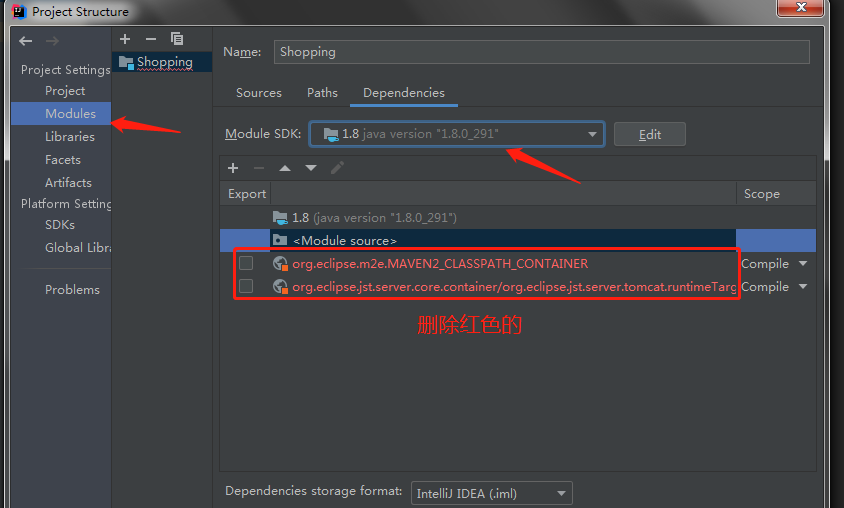Click the Module source folder icon
The height and width of the screenshot is (508, 844).
pos(280,240)
